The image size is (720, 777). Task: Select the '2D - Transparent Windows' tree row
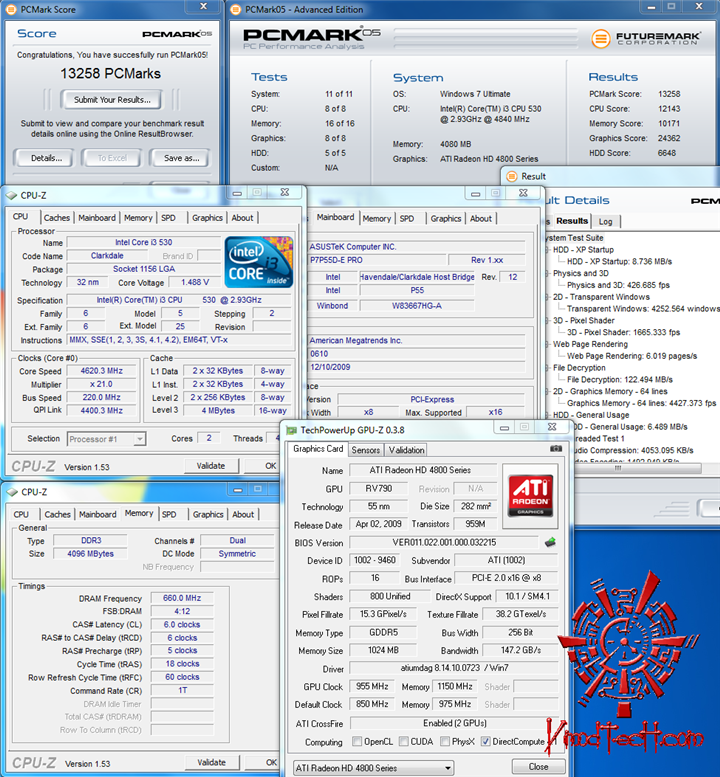601,297
